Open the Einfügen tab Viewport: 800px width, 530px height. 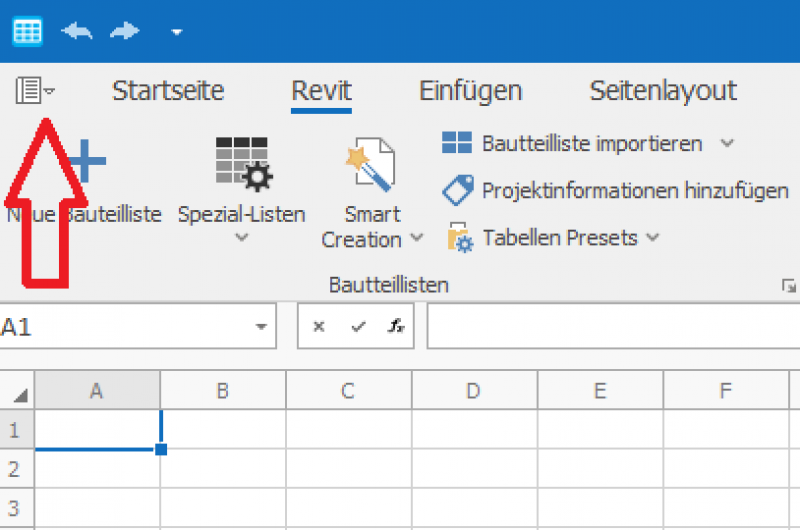coord(470,91)
